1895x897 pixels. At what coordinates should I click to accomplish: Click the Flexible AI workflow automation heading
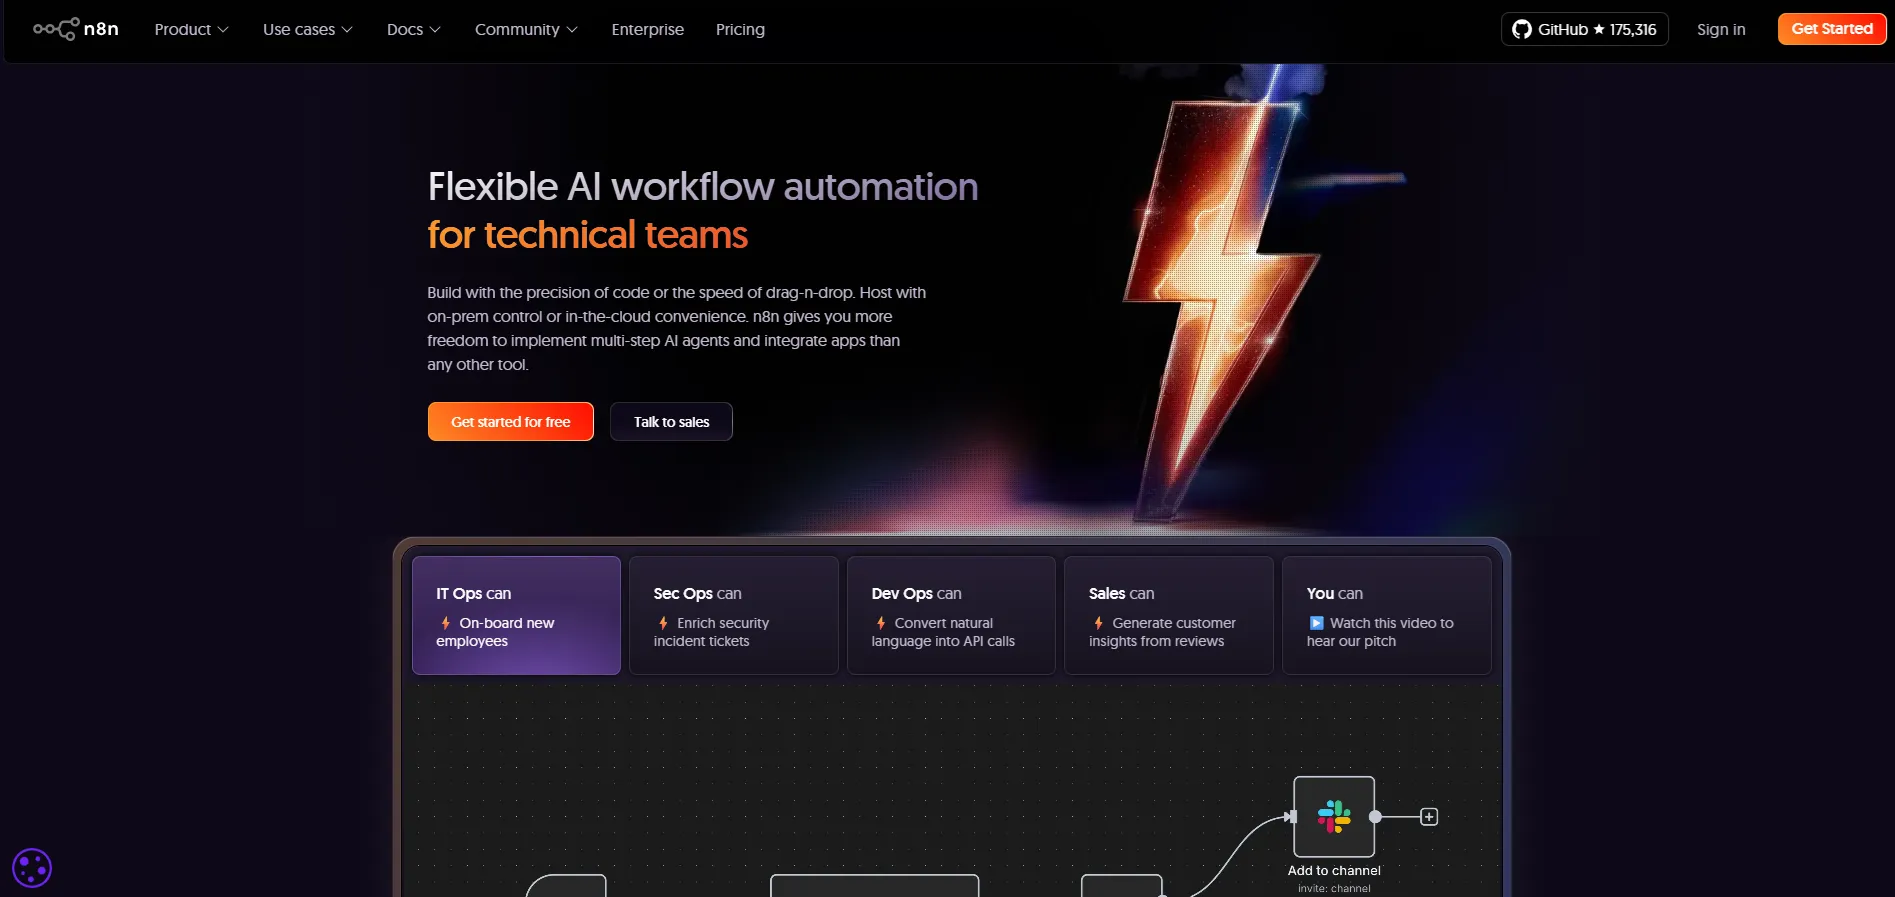[703, 187]
